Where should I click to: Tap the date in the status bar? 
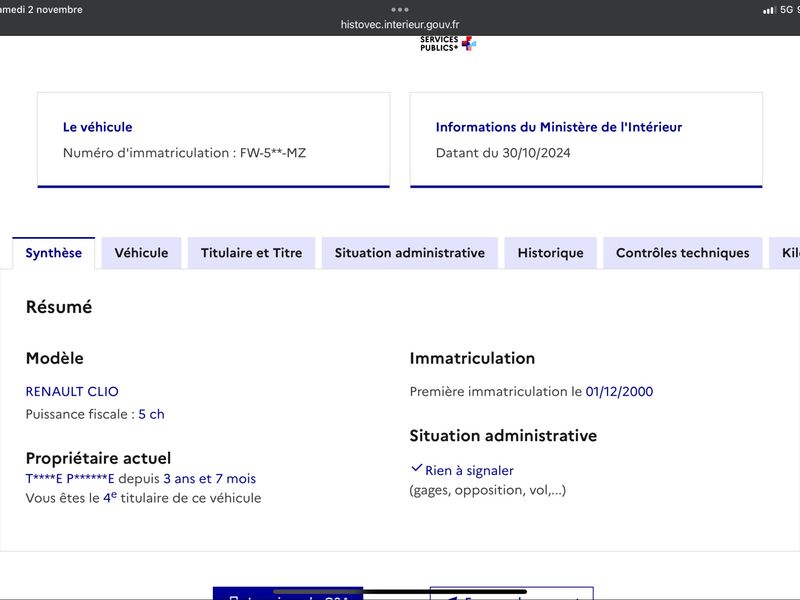[41, 9]
